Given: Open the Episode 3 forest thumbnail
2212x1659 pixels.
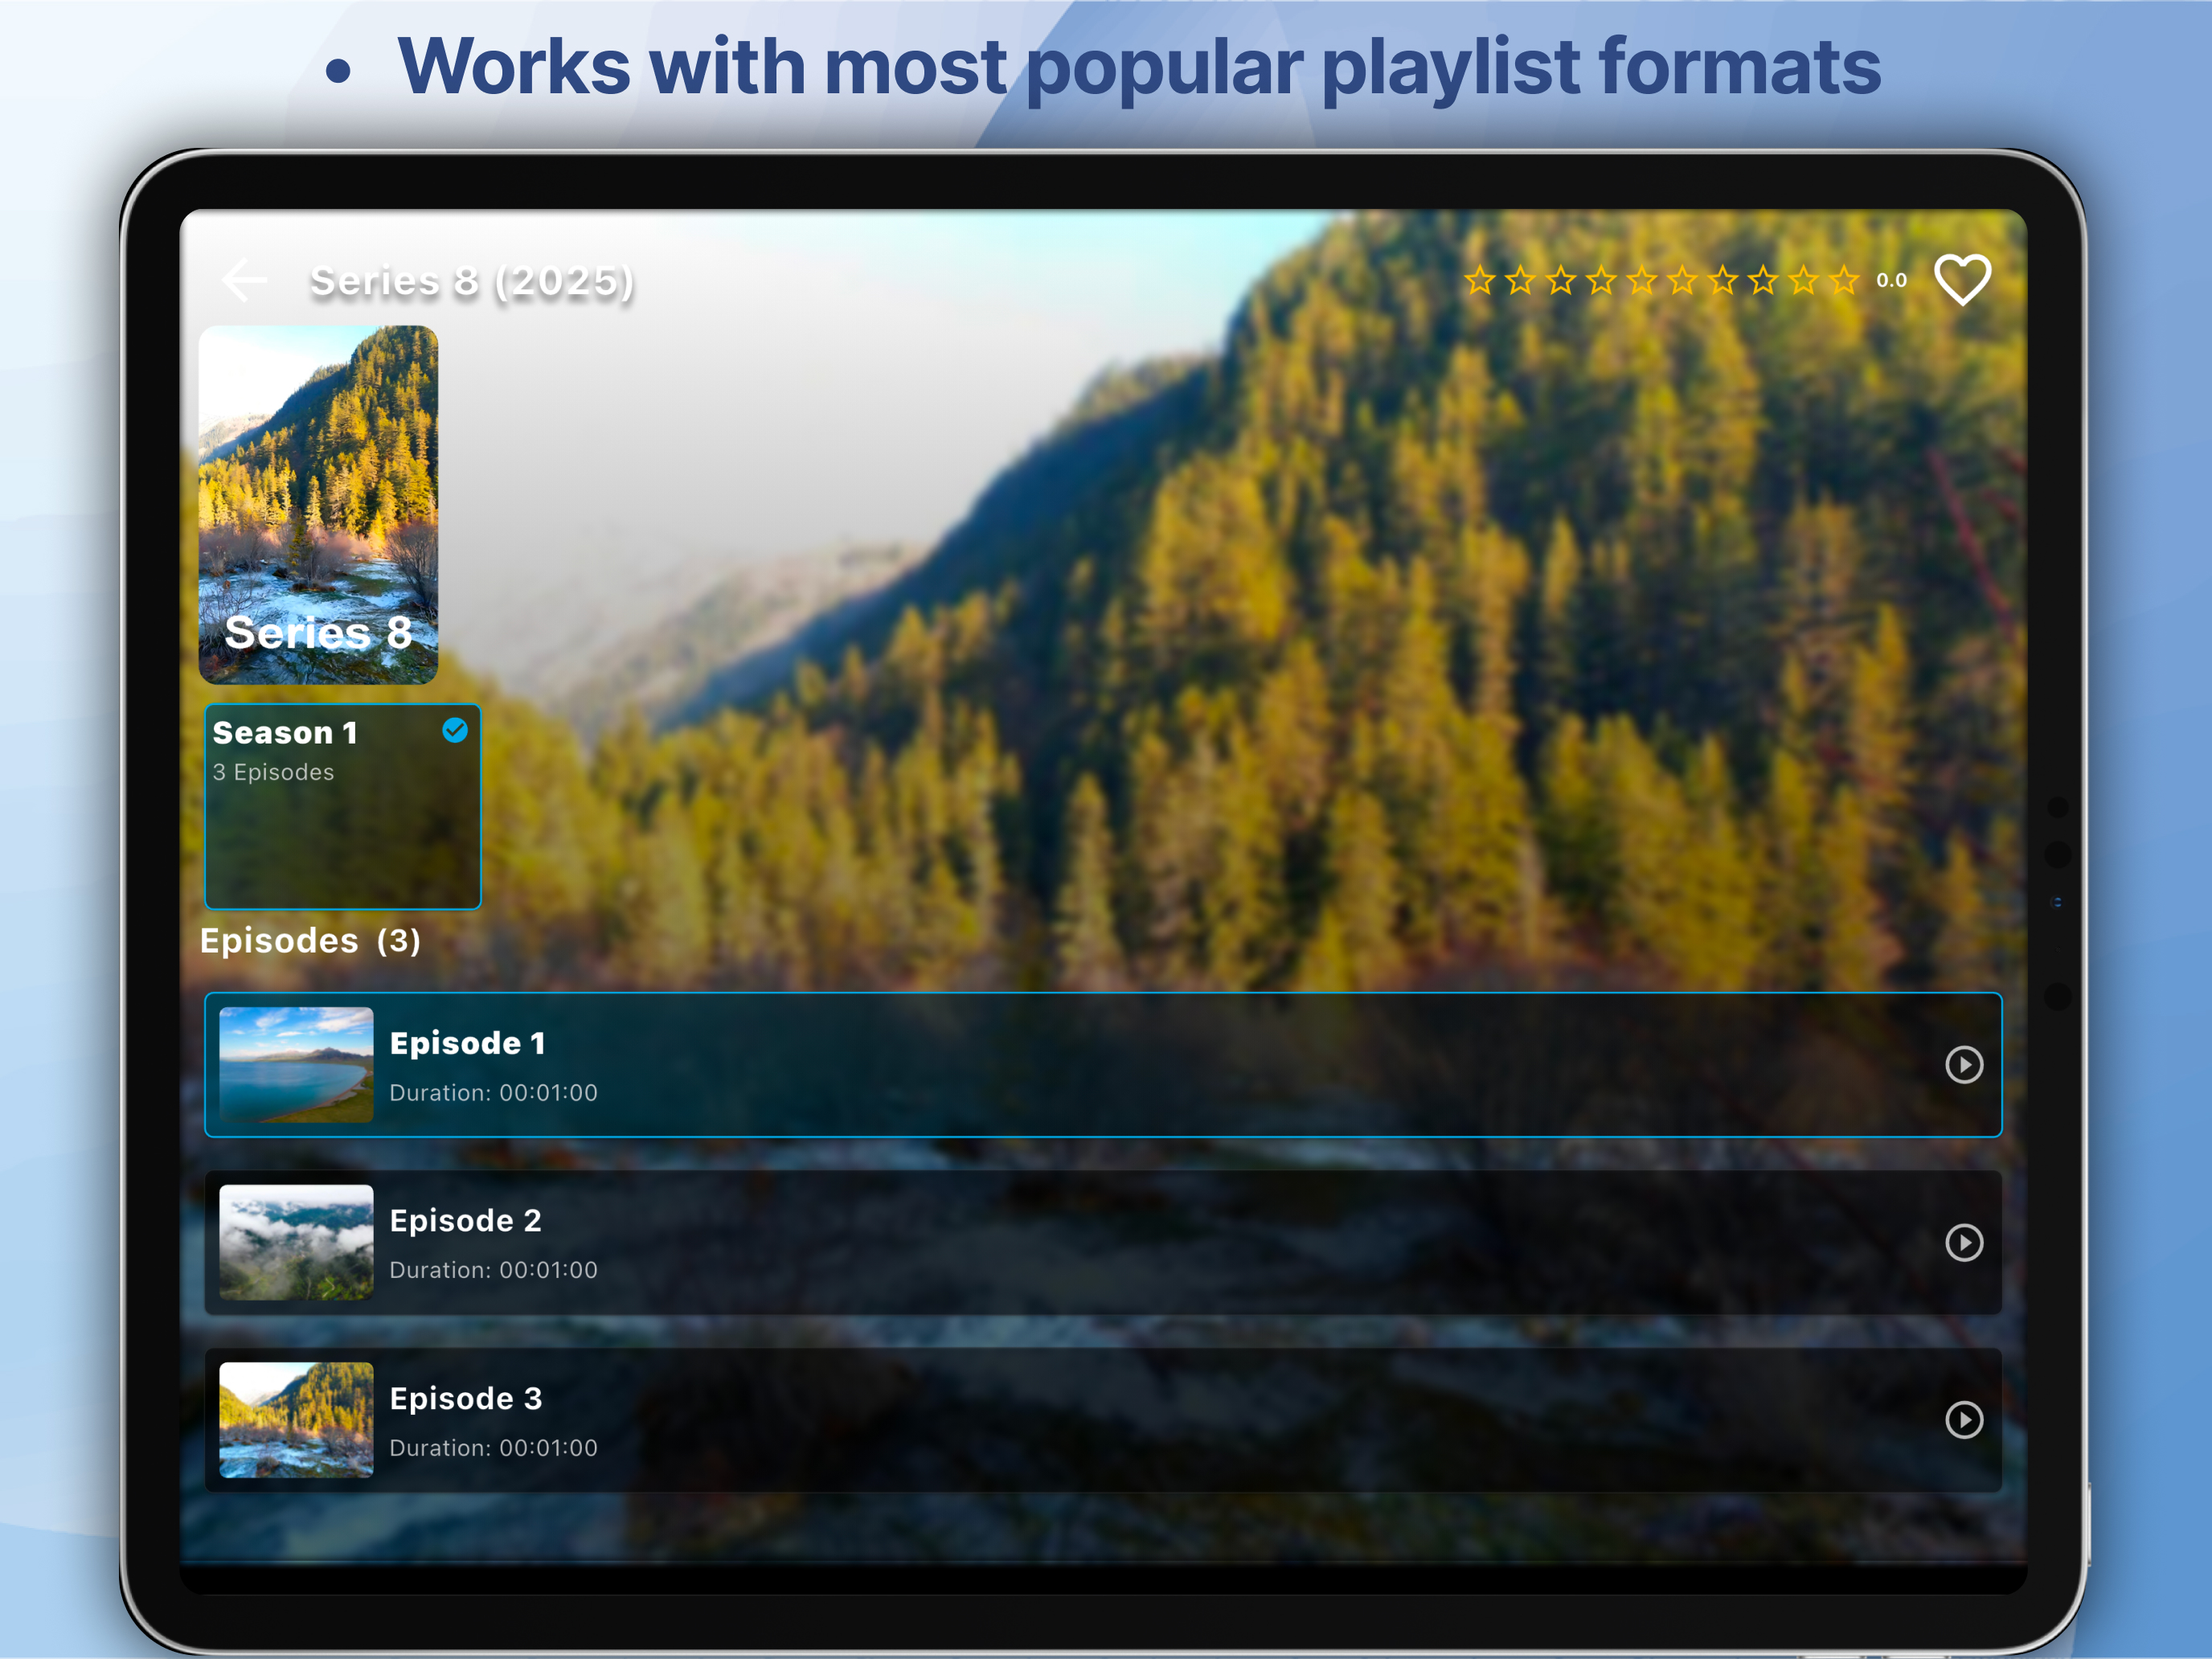Looking at the screenshot, I should (x=296, y=1420).
